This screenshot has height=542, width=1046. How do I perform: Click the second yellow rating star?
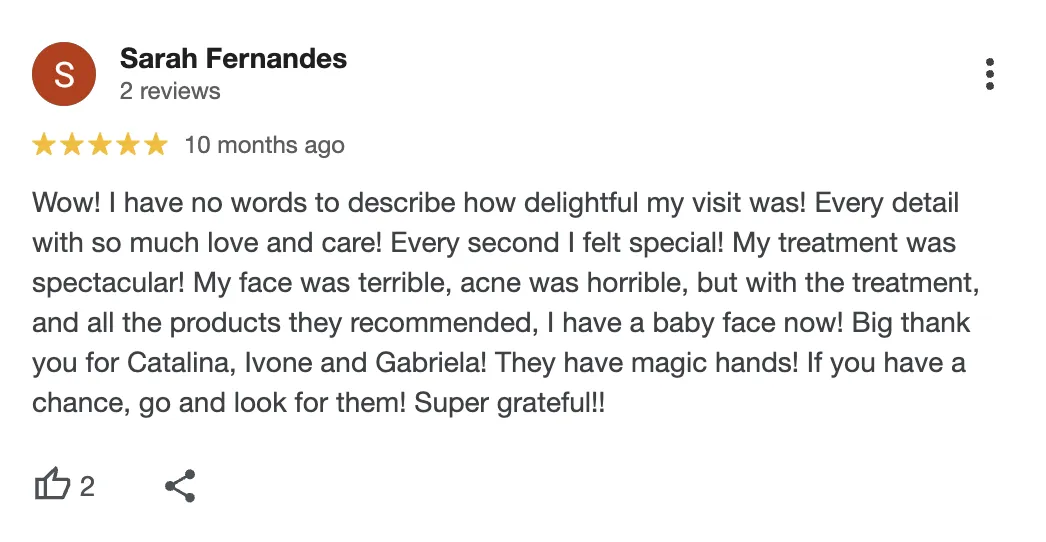pos(72,144)
